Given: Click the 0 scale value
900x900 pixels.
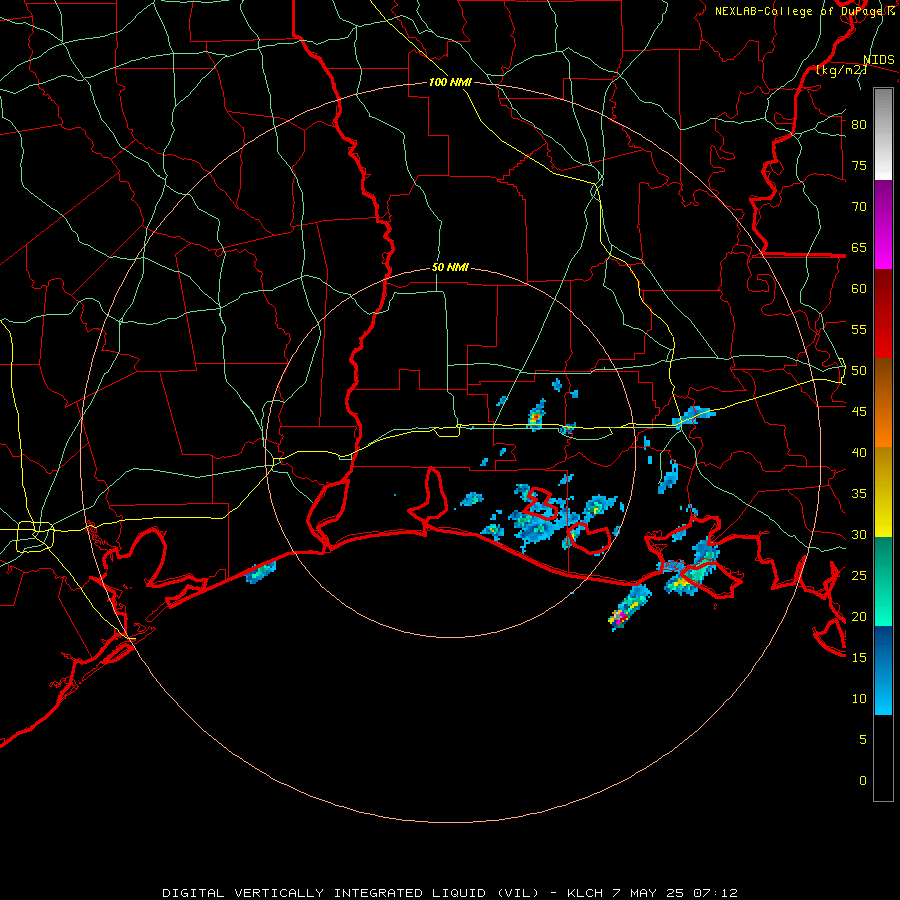Looking at the screenshot, I should pos(863,781).
